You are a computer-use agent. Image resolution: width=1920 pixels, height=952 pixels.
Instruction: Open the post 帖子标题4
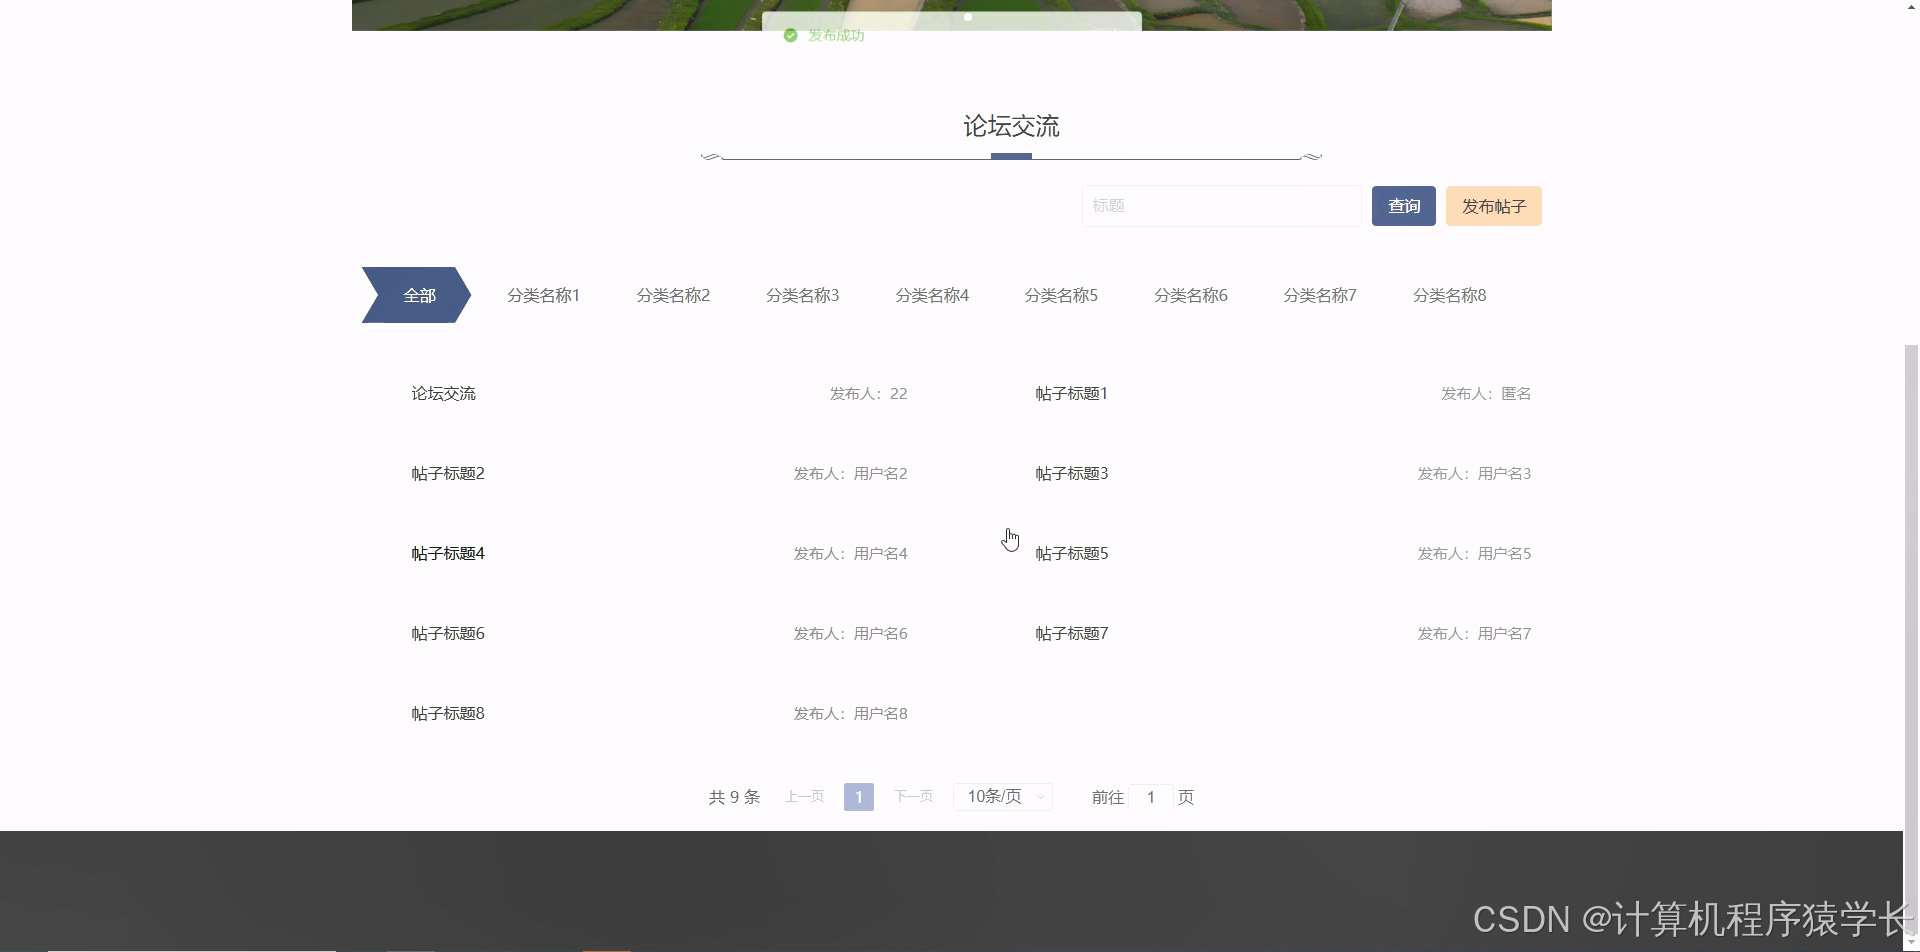(447, 554)
